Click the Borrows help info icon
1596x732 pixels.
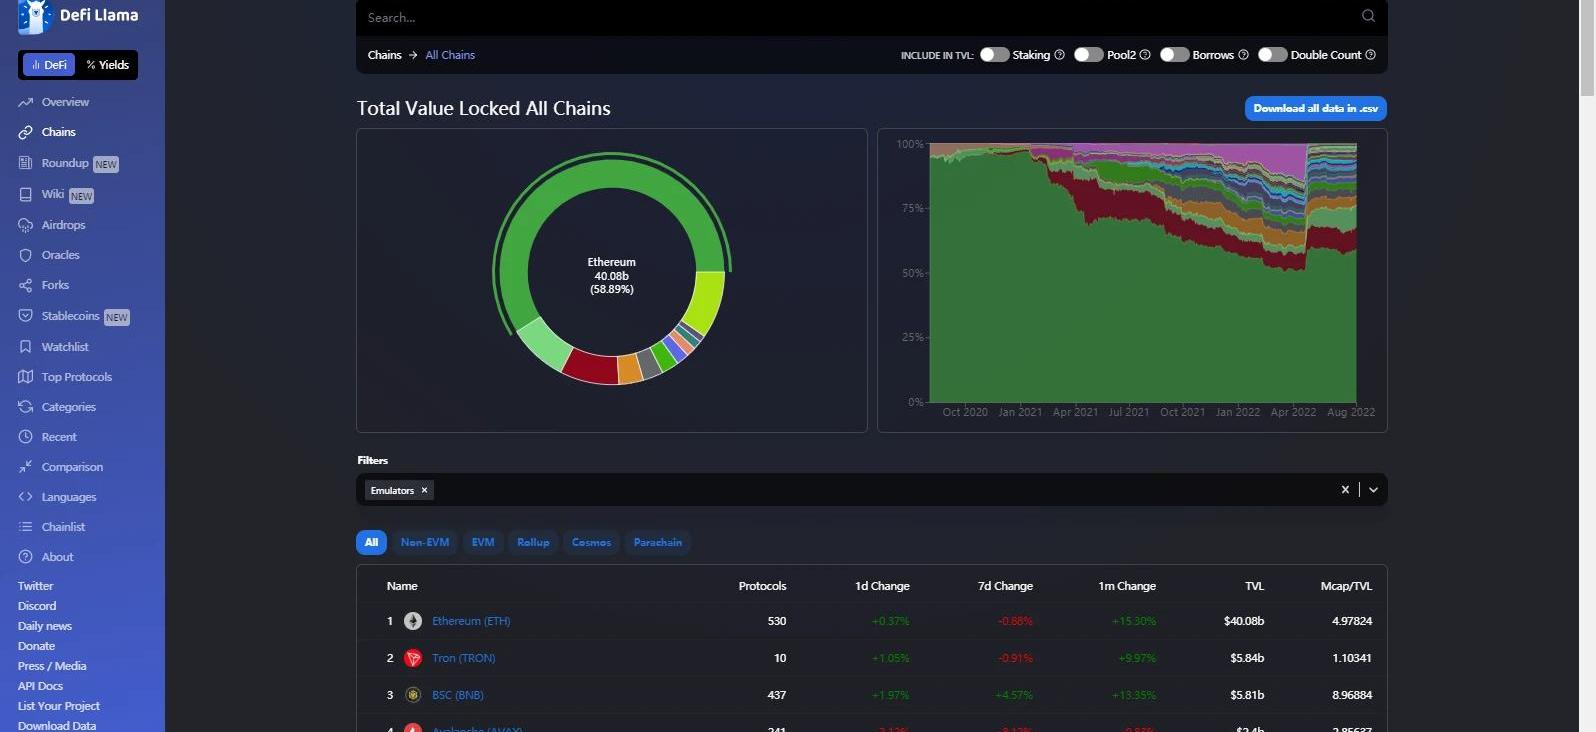click(1243, 55)
